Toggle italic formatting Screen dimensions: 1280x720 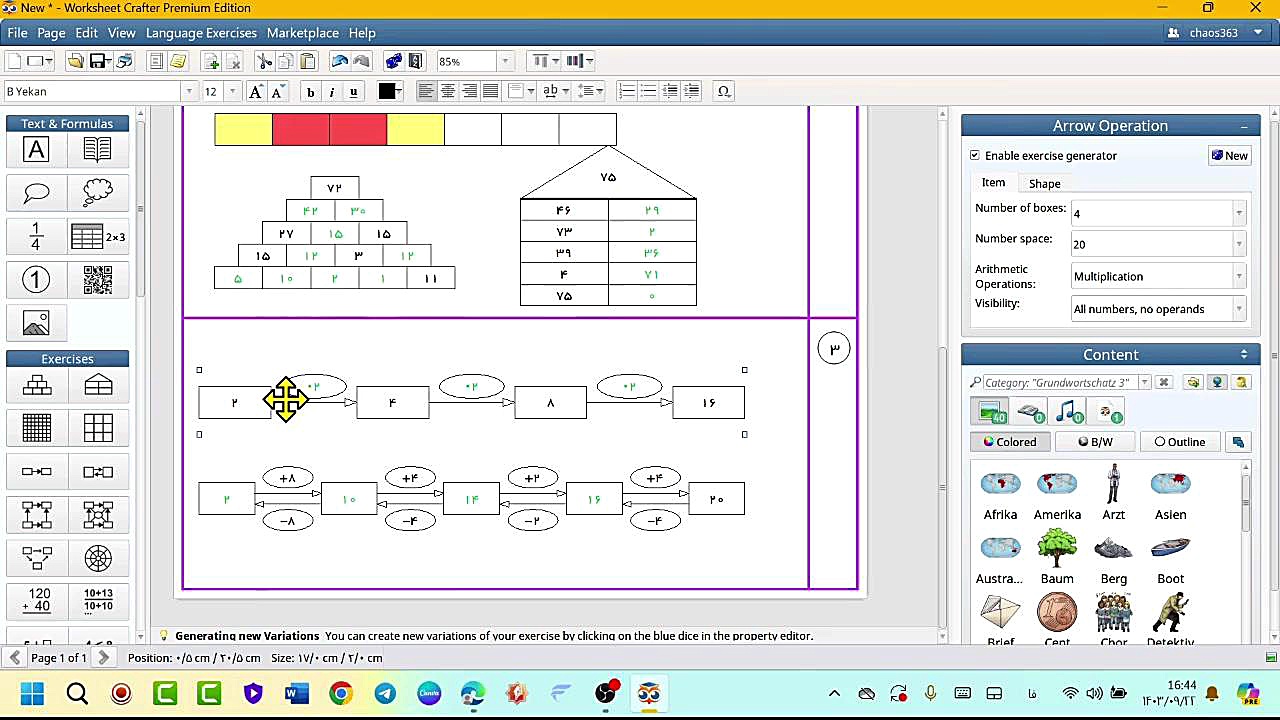click(332, 91)
